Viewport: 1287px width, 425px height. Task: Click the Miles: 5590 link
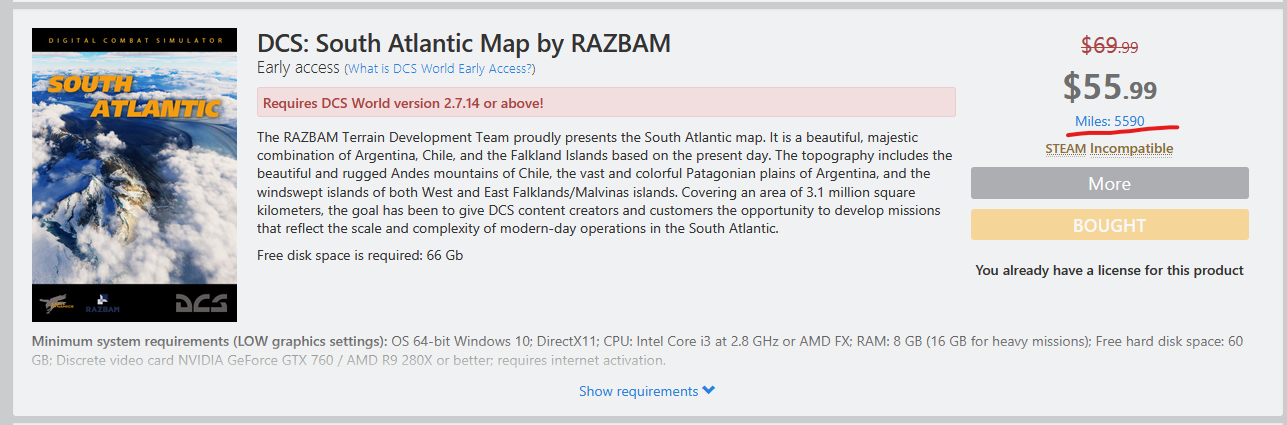pos(1109,121)
